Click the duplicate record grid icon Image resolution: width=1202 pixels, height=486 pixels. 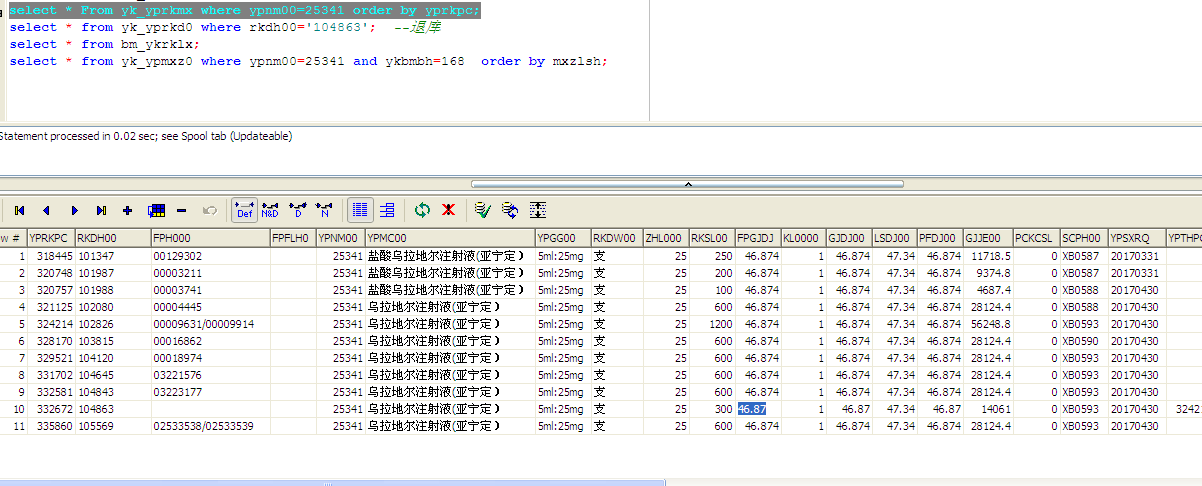click(x=155, y=210)
